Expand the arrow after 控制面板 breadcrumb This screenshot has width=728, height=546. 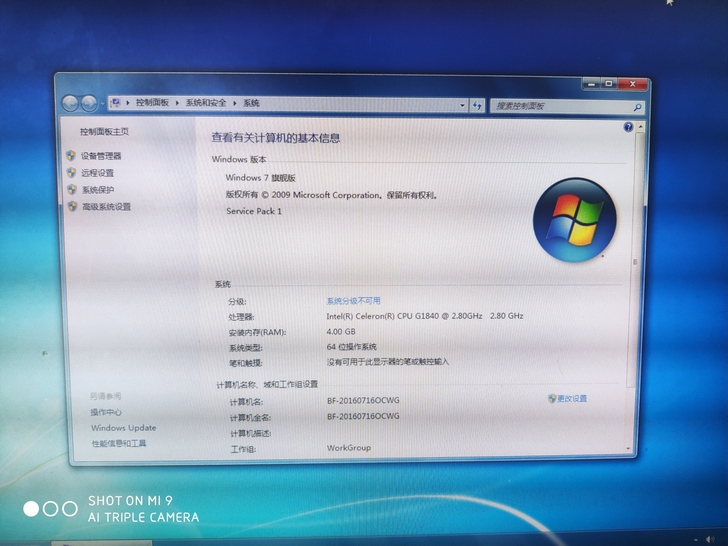click(177, 103)
